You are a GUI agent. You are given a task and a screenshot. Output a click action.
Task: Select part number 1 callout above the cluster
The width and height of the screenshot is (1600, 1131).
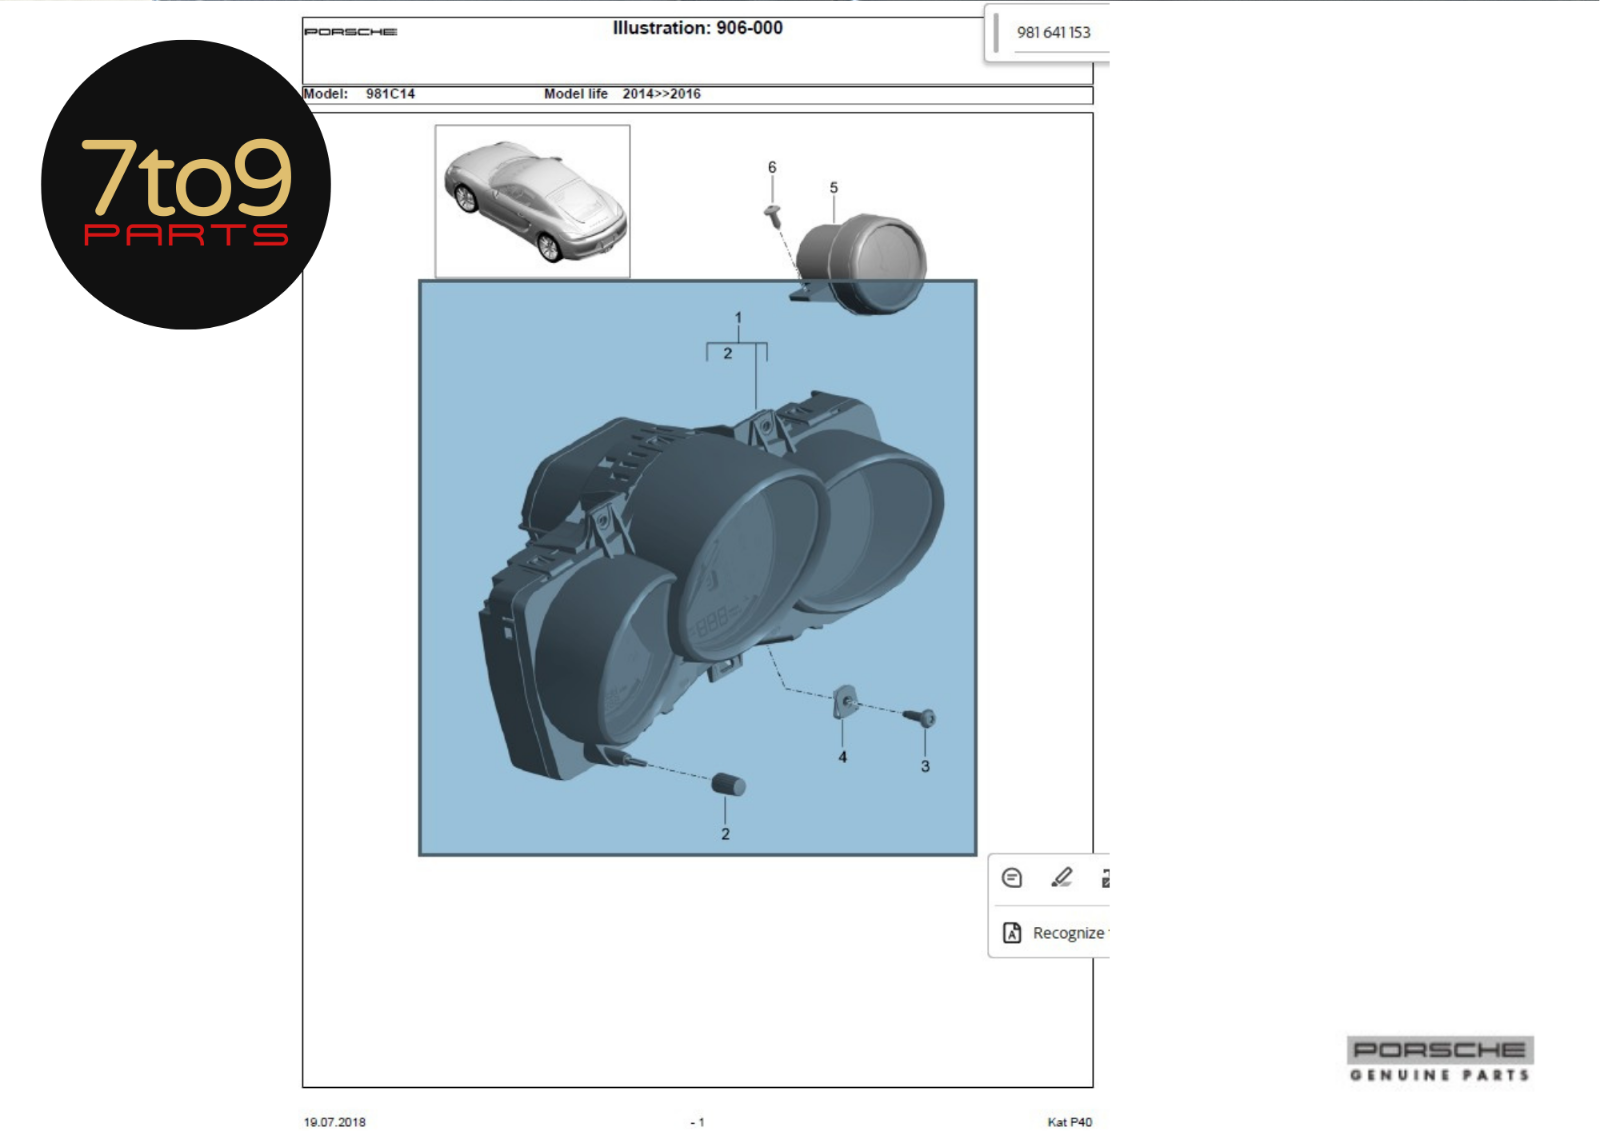738,318
